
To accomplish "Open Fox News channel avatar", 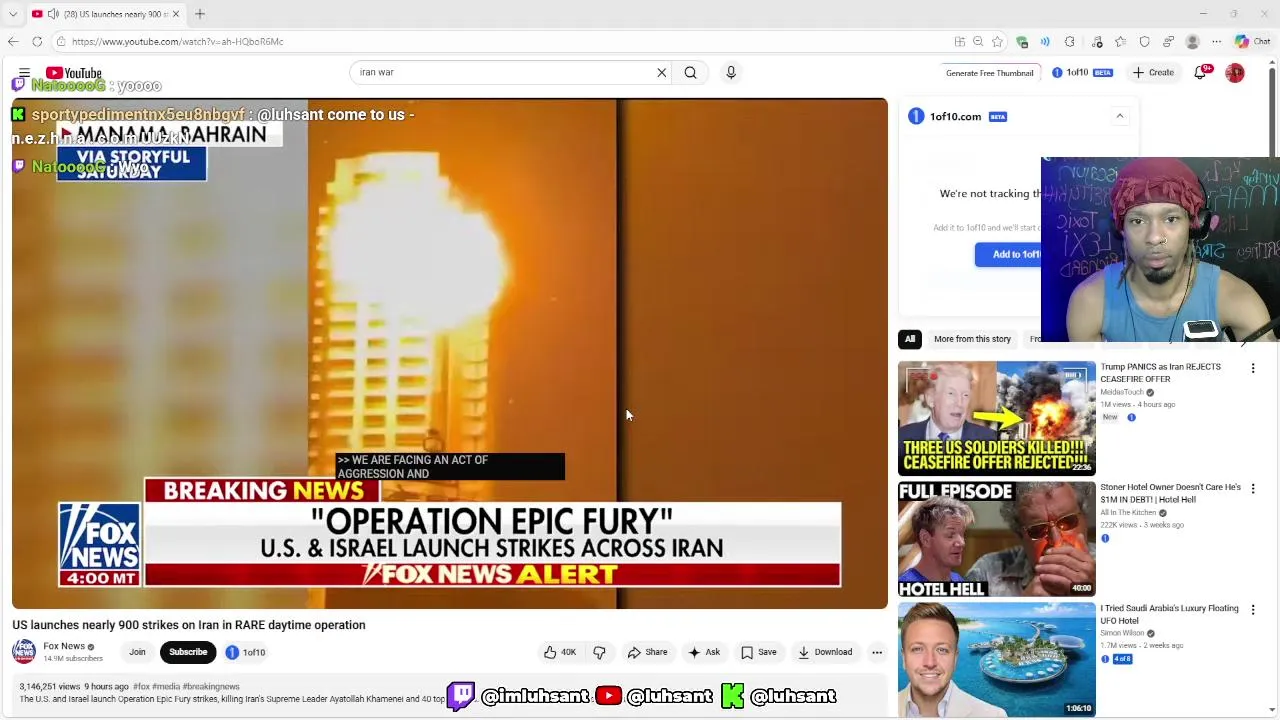I will click(x=24, y=652).
